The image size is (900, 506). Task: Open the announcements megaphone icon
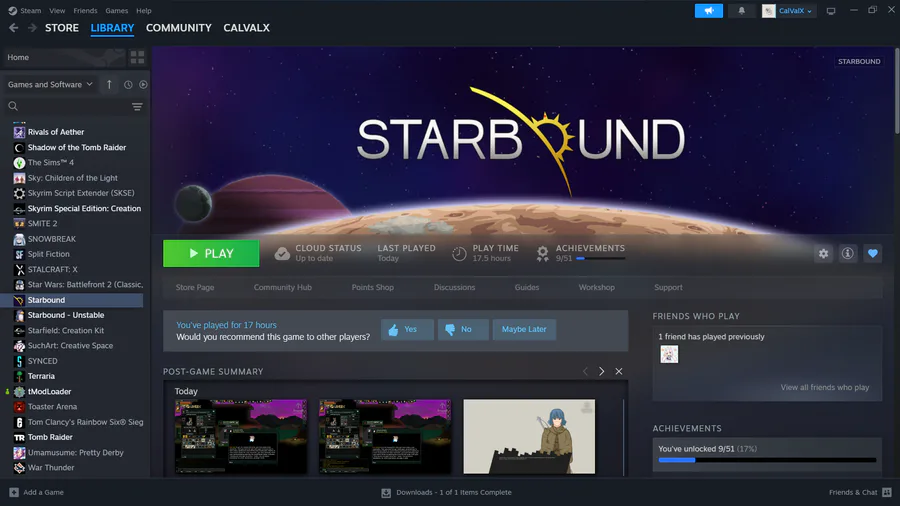(709, 10)
